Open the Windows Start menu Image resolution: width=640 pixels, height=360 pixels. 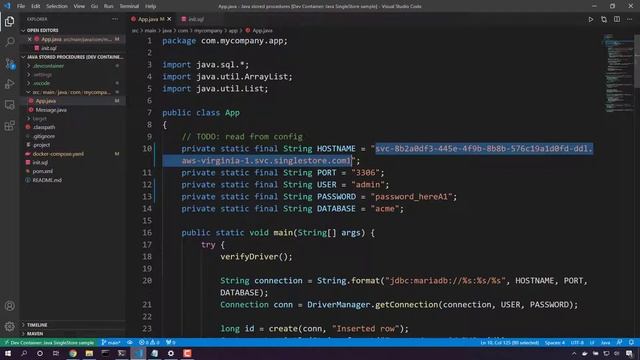tap(8, 353)
